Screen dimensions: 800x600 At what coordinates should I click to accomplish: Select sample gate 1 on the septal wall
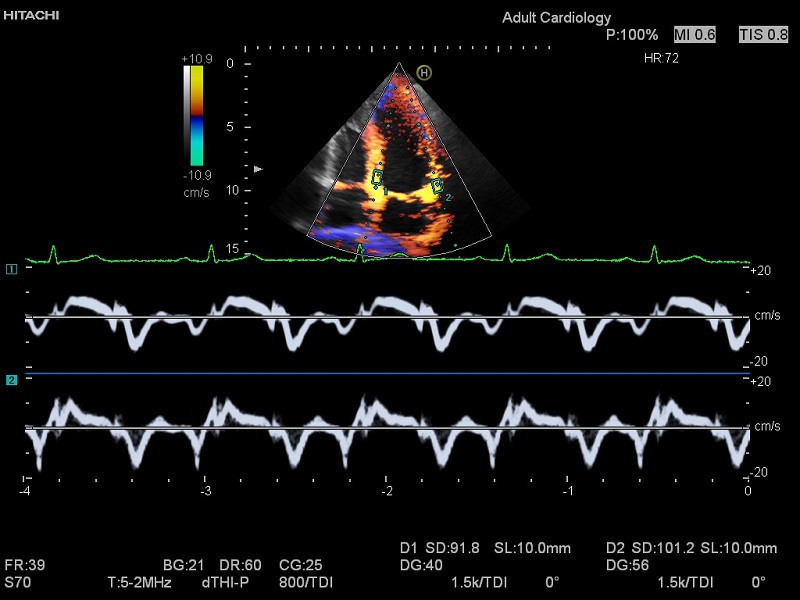378,178
